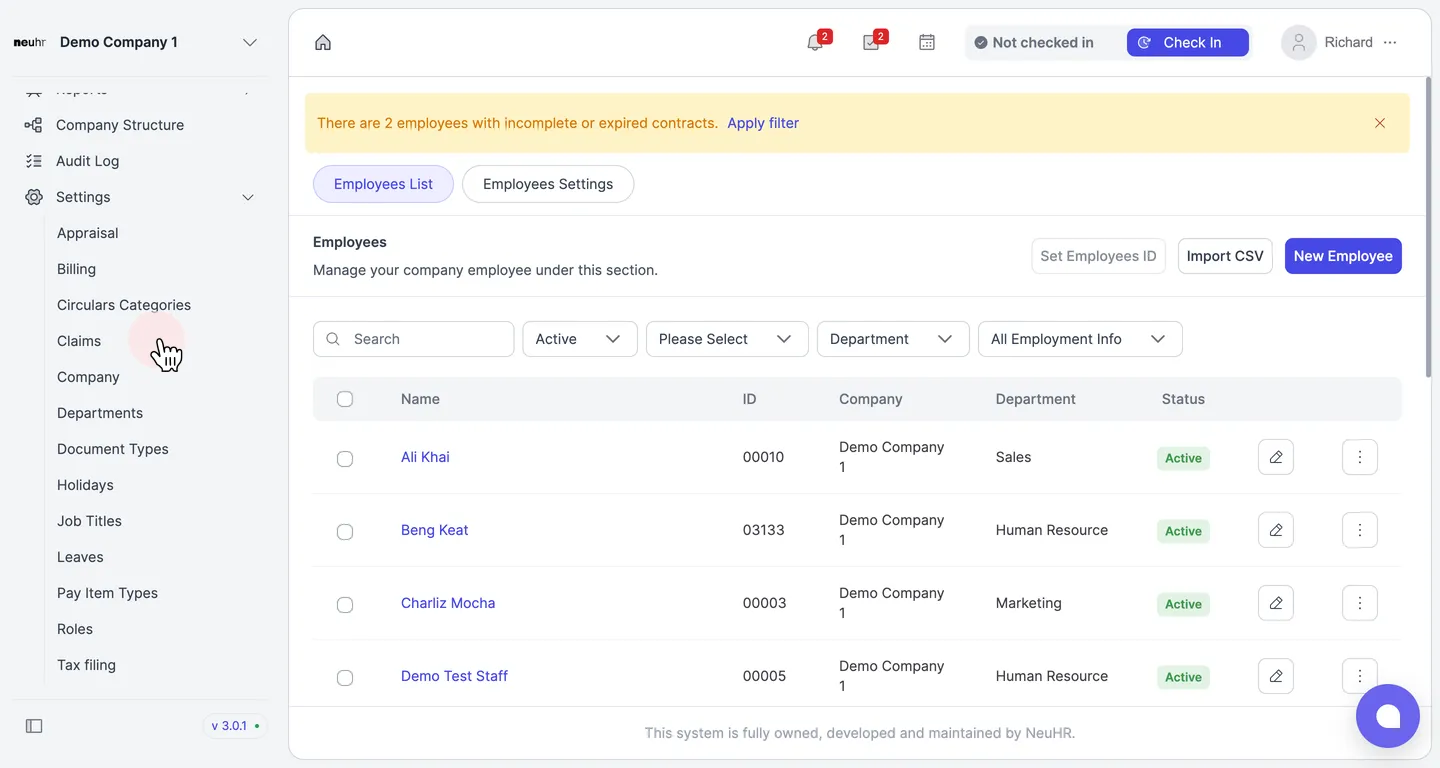Open more options for Charliz Mocha
The image size is (1440, 768).
coord(1360,603)
